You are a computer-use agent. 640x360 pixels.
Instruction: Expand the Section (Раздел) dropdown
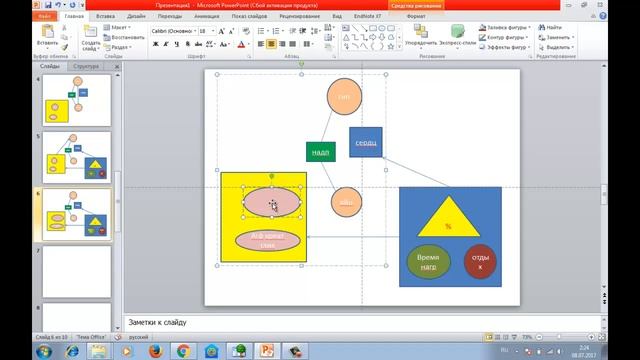118,47
